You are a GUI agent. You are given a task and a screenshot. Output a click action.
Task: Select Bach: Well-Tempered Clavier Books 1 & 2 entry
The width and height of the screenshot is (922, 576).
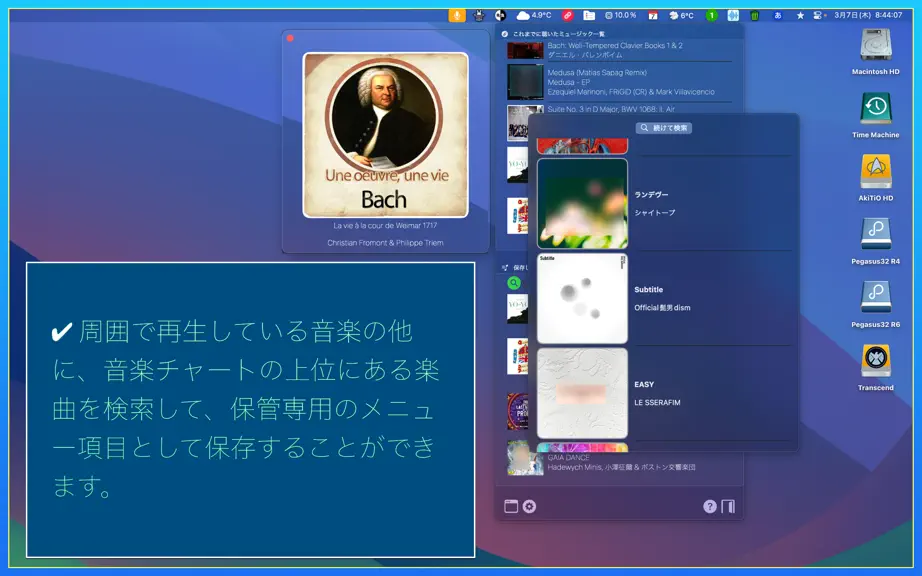[615, 45]
